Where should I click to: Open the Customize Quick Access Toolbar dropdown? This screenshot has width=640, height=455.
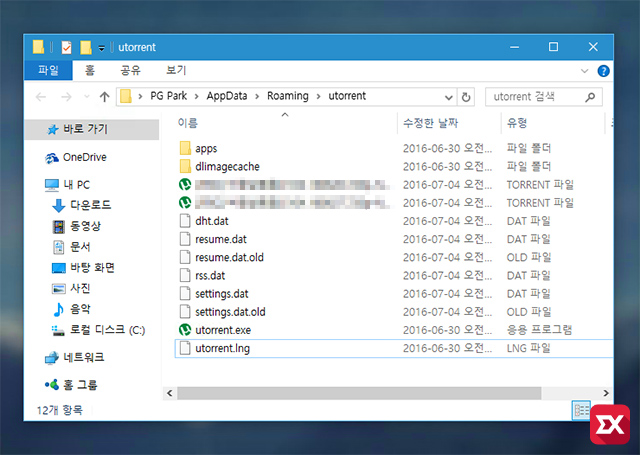pos(101,48)
